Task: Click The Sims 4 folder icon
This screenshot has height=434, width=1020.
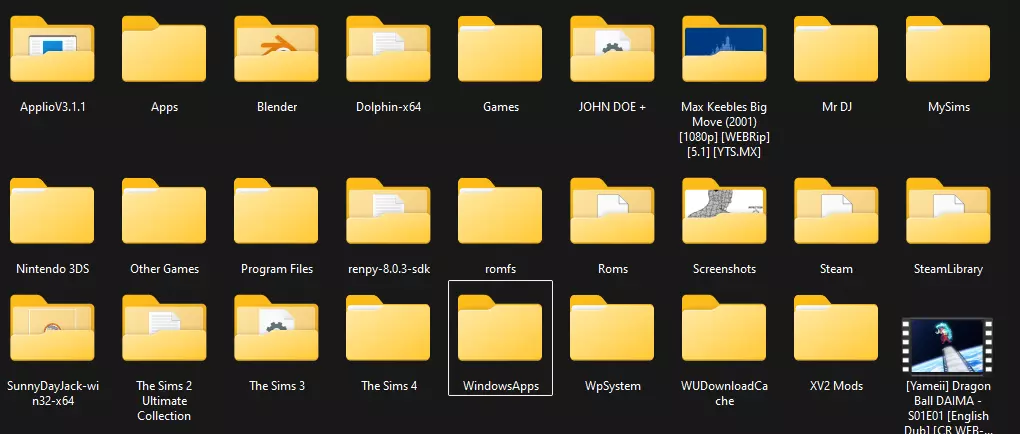Action: click(388, 328)
